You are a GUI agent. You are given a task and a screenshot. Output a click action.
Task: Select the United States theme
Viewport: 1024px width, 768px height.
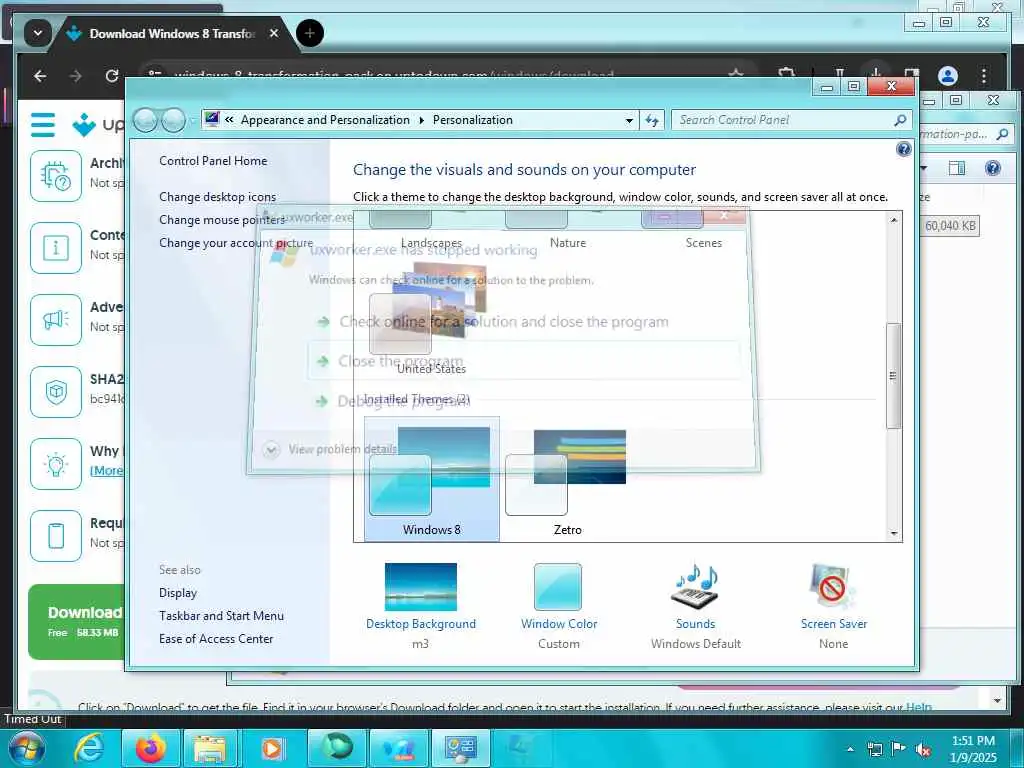tap(431, 319)
